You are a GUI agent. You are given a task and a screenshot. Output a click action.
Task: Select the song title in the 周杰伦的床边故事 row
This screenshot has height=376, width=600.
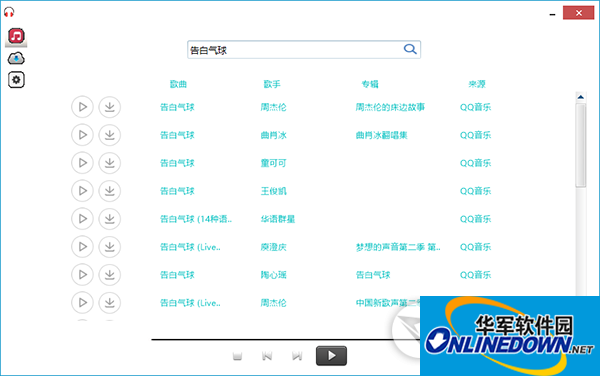177,107
